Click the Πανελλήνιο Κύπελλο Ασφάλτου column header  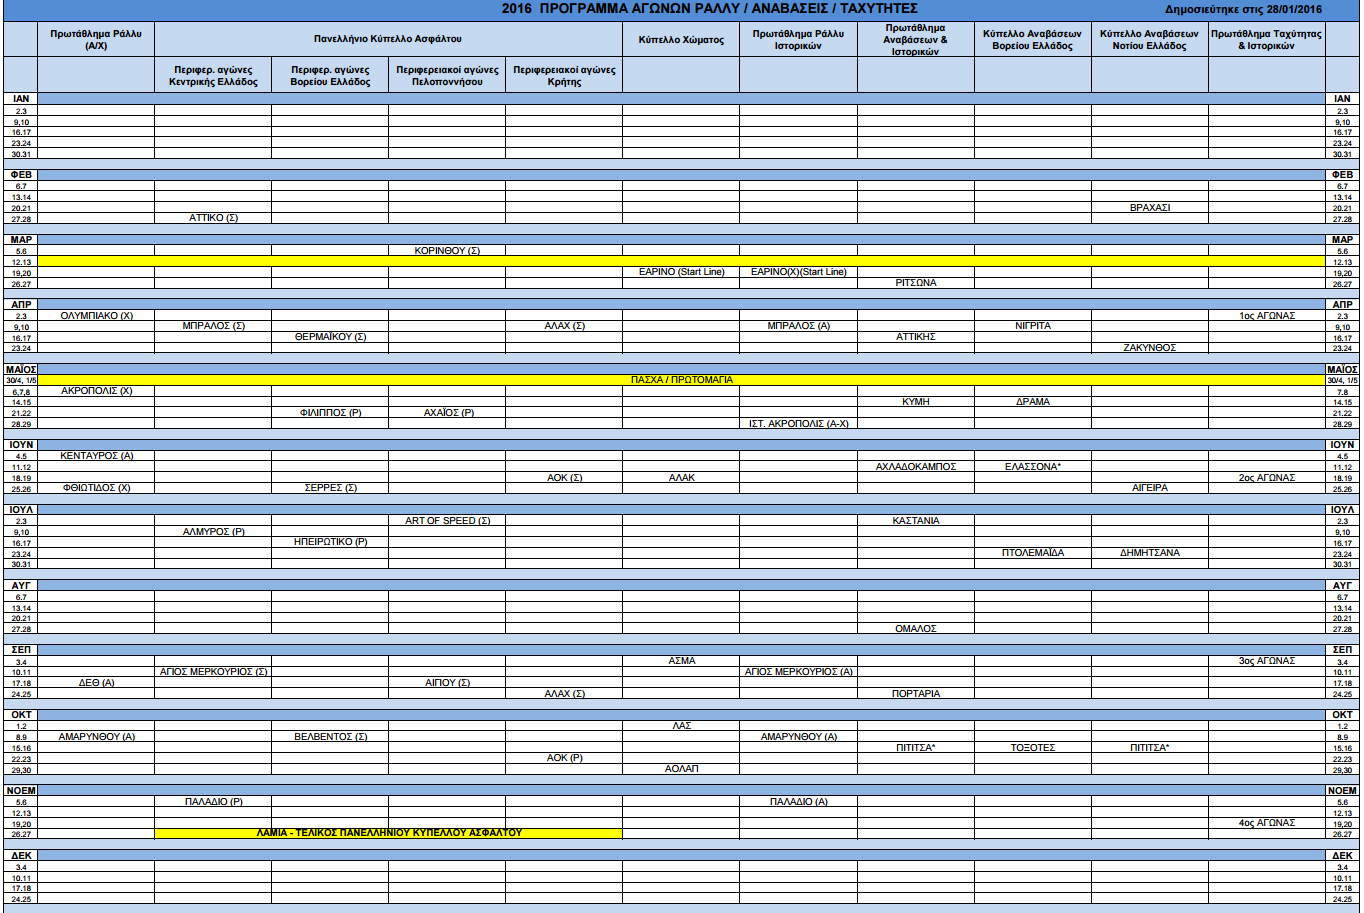click(389, 39)
